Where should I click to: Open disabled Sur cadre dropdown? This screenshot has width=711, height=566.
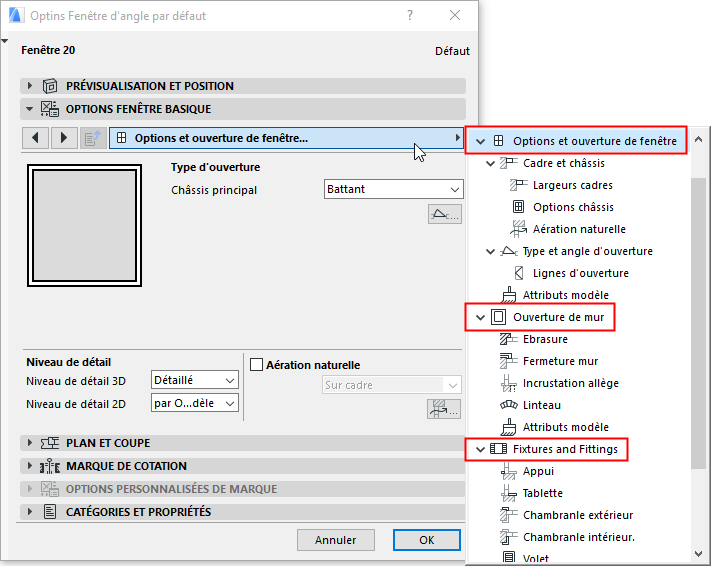pyautogui.click(x=392, y=385)
